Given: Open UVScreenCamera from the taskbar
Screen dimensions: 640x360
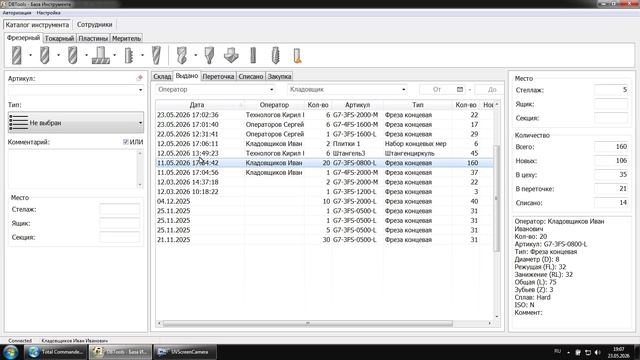Looking at the screenshot, I should click(184, 352).
